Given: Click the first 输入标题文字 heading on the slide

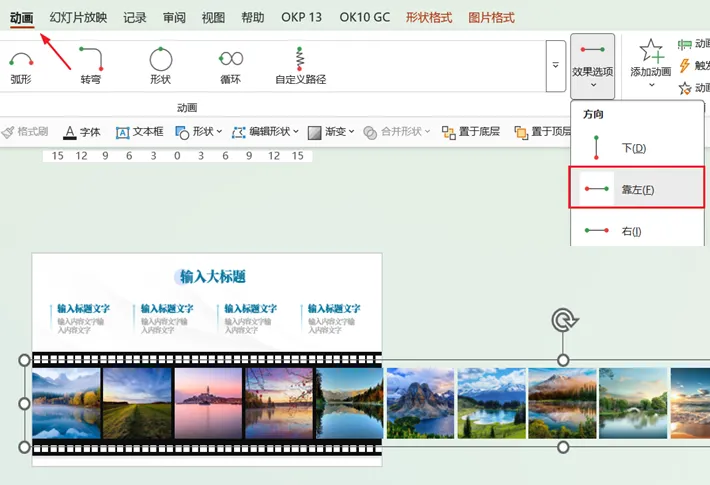Looking at the screenshot, I should click(84, 308).
